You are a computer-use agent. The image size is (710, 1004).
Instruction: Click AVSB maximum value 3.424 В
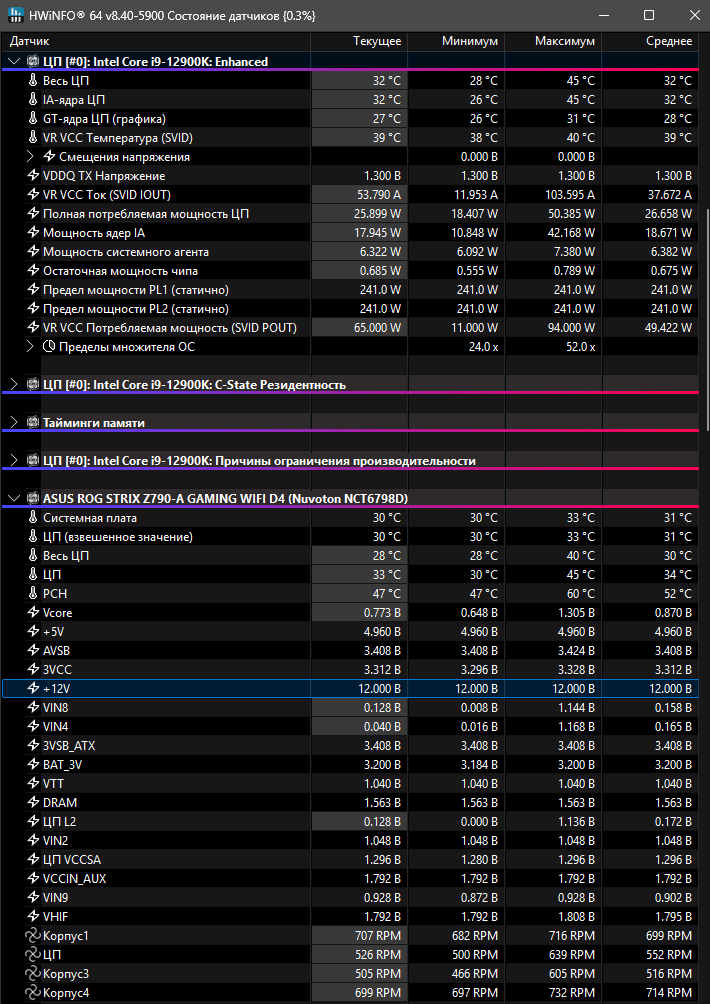[576, 651]
